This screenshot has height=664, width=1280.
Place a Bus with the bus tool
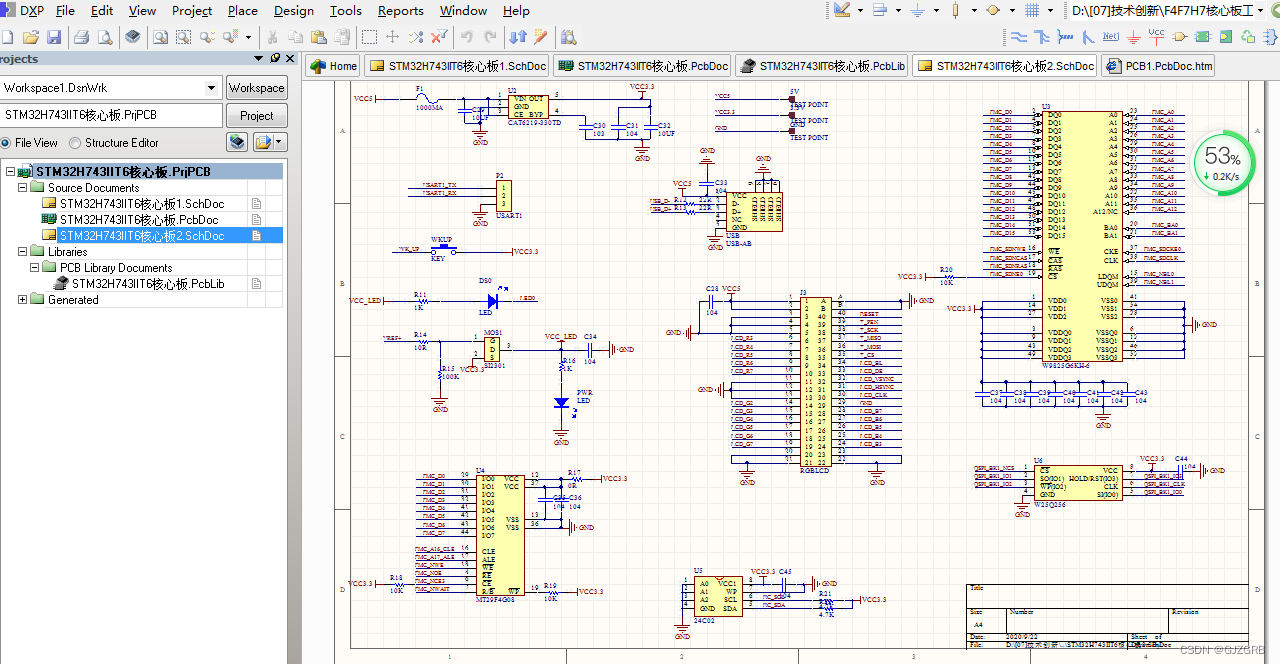(x=1040, y=39)
